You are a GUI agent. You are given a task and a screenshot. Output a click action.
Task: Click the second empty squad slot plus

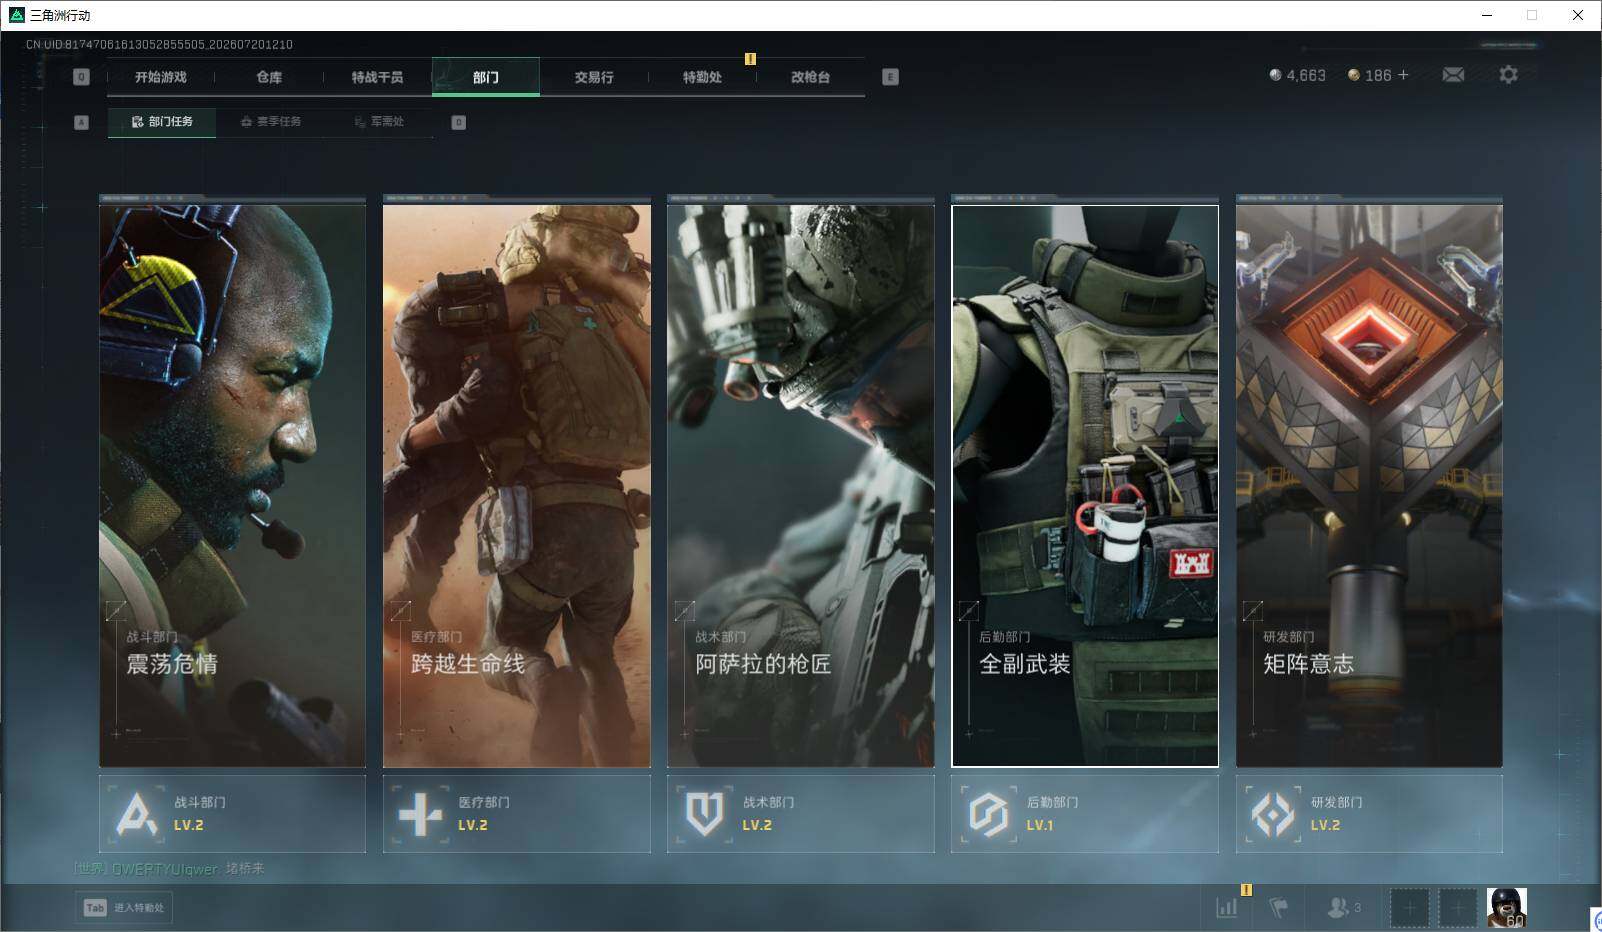[x=1458, y=908]
